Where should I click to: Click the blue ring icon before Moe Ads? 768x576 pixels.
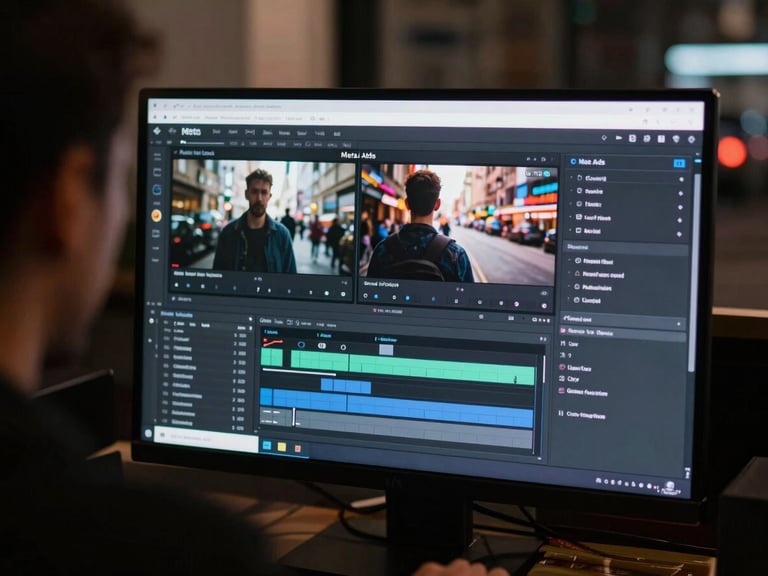pos(573,161)
